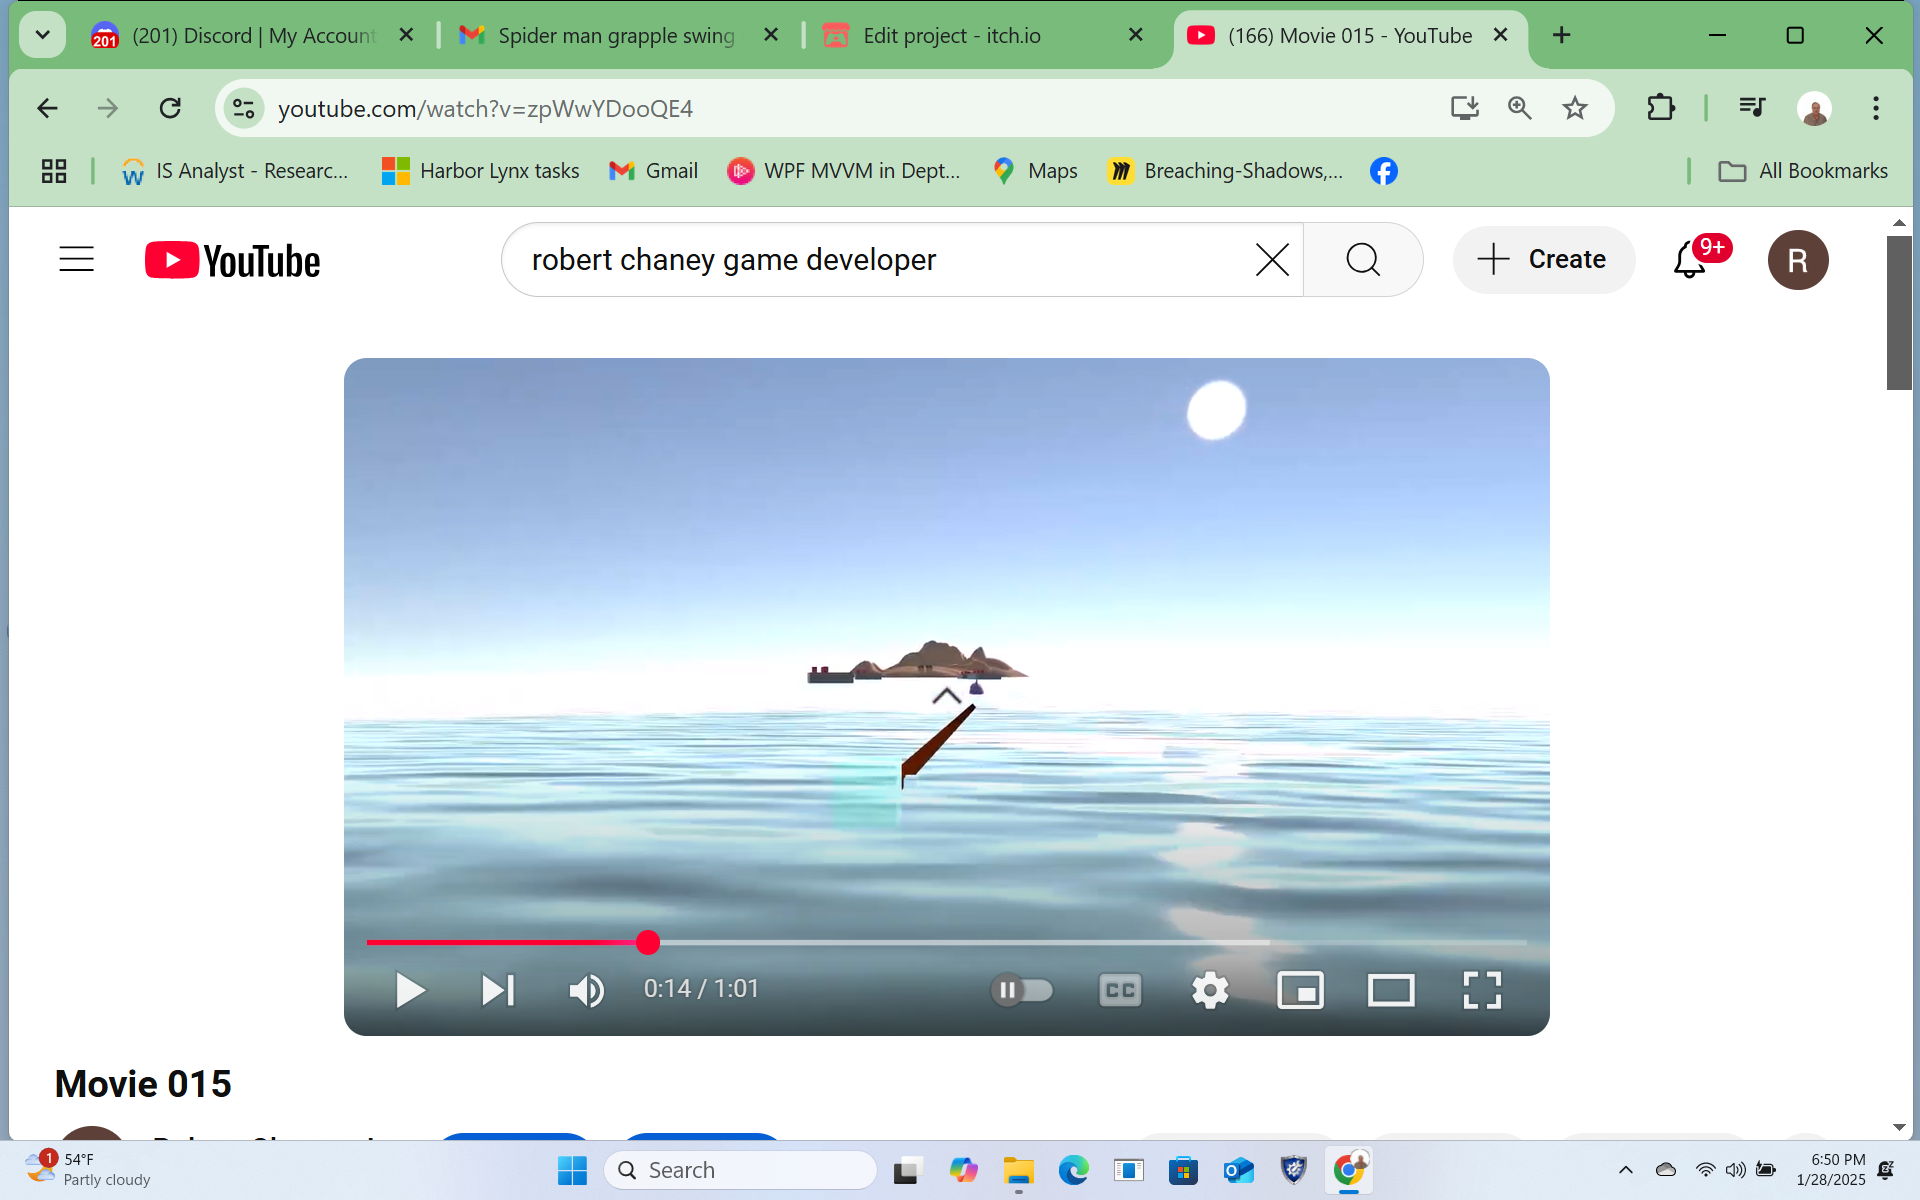
Task: Show hidden system tray icons
Action: pyautogui.click(x=1626, y=1170)
